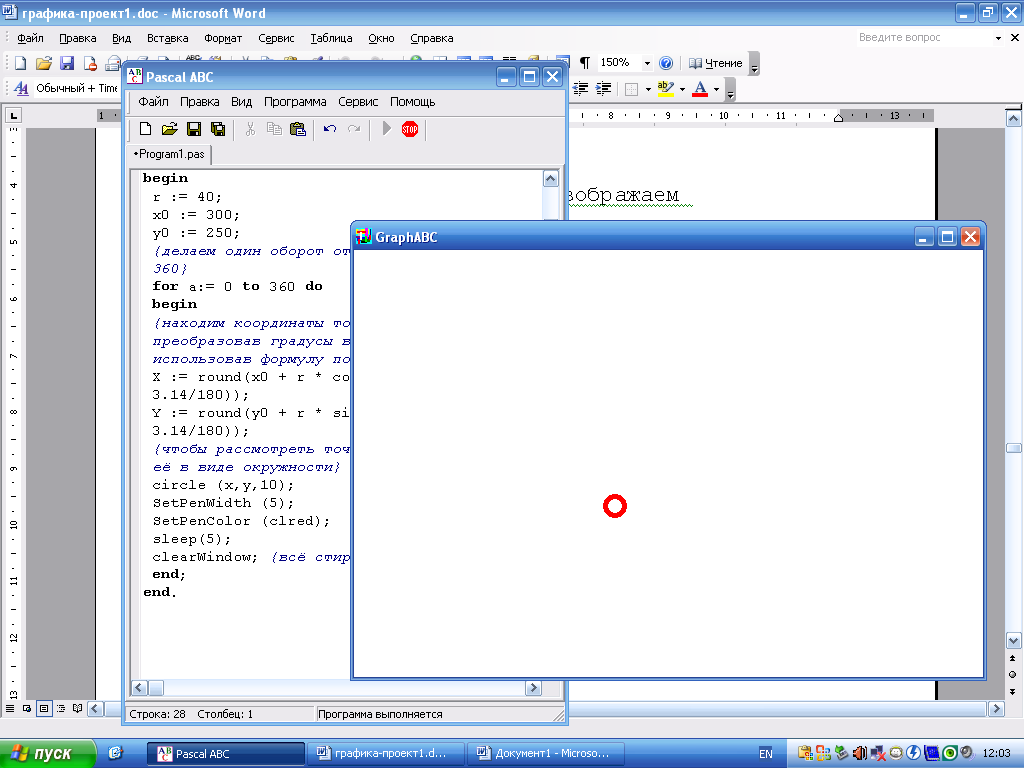Open the Windows пуск start button

(47, 753)
